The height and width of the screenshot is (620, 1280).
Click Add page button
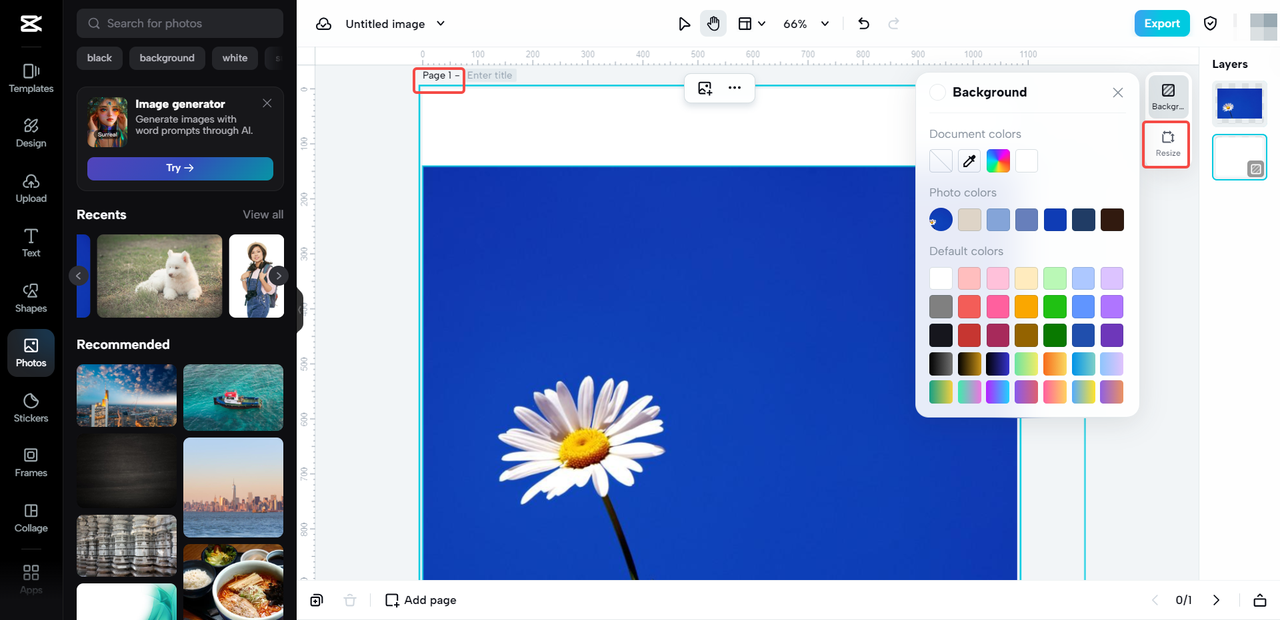tap(421, 600)
